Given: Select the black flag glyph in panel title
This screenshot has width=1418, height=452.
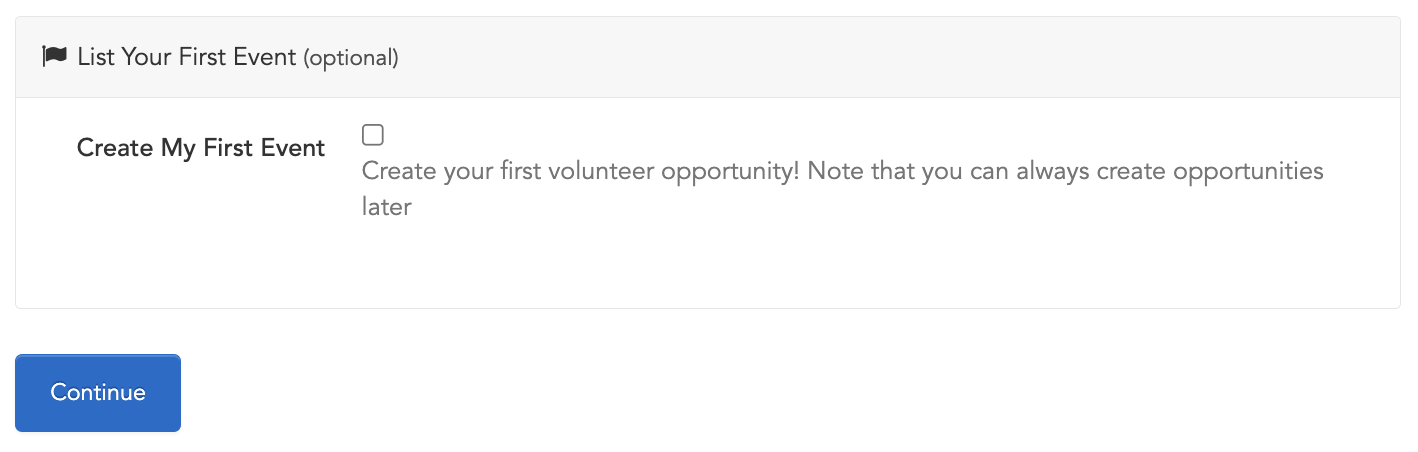Looking at the screenshot, I should [53, 57].
